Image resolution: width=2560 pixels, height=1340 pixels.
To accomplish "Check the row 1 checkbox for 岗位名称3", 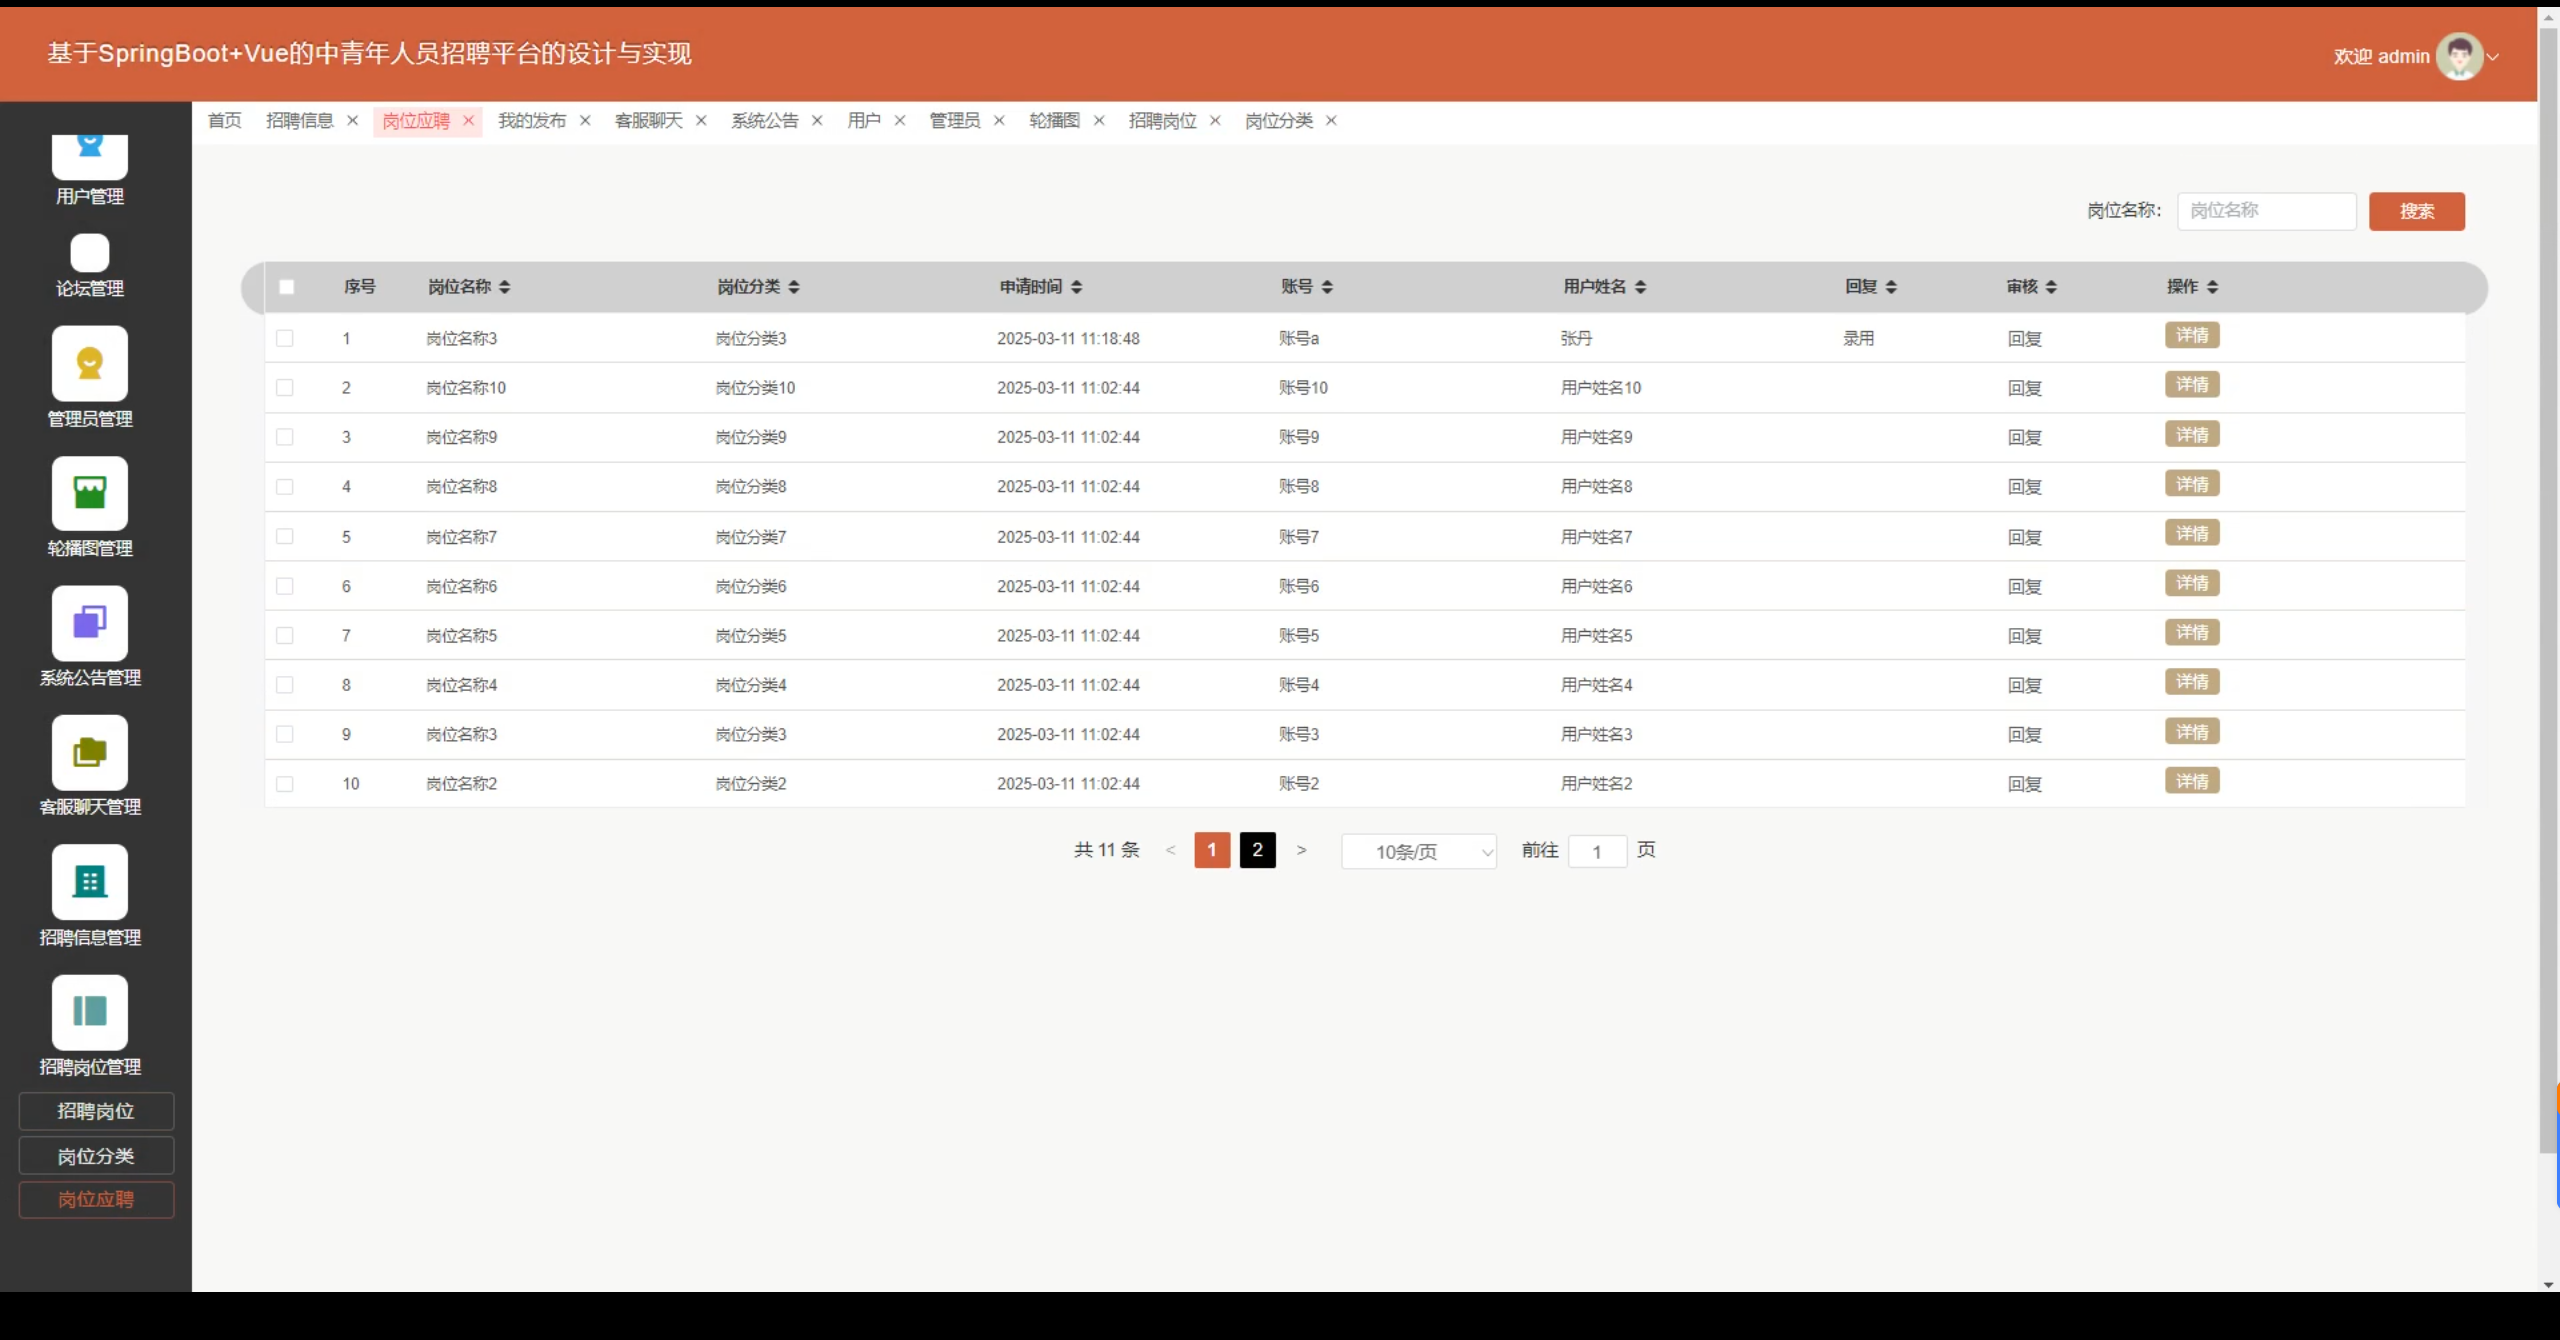I will (x=285, y=339).
